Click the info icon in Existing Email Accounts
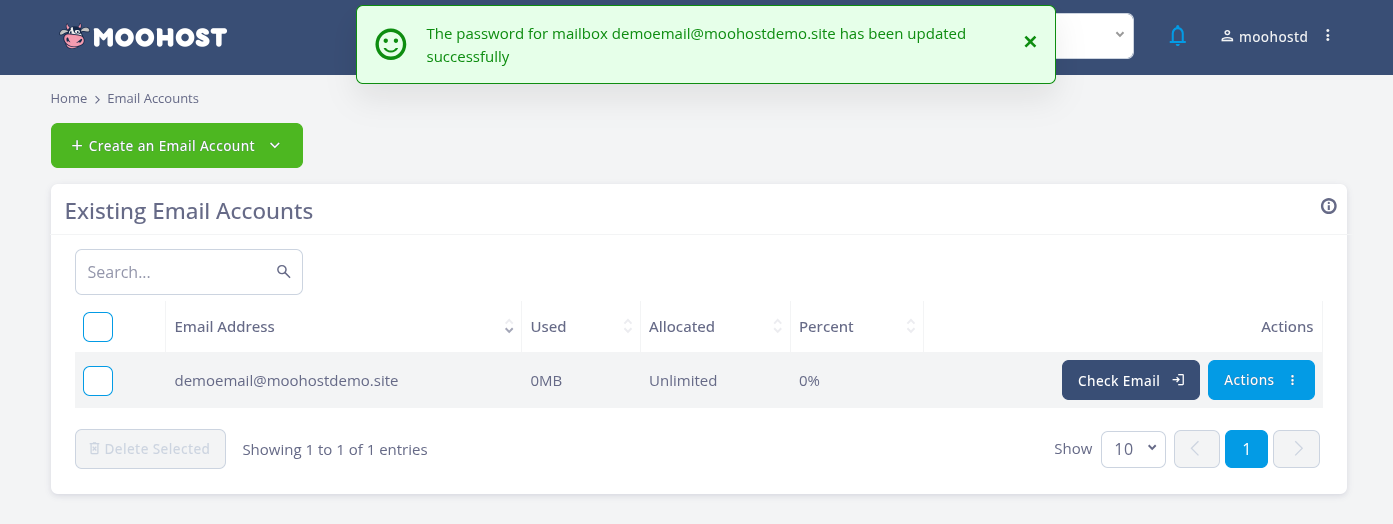Screen dimensions: 1393x524 click(1329, 206)
